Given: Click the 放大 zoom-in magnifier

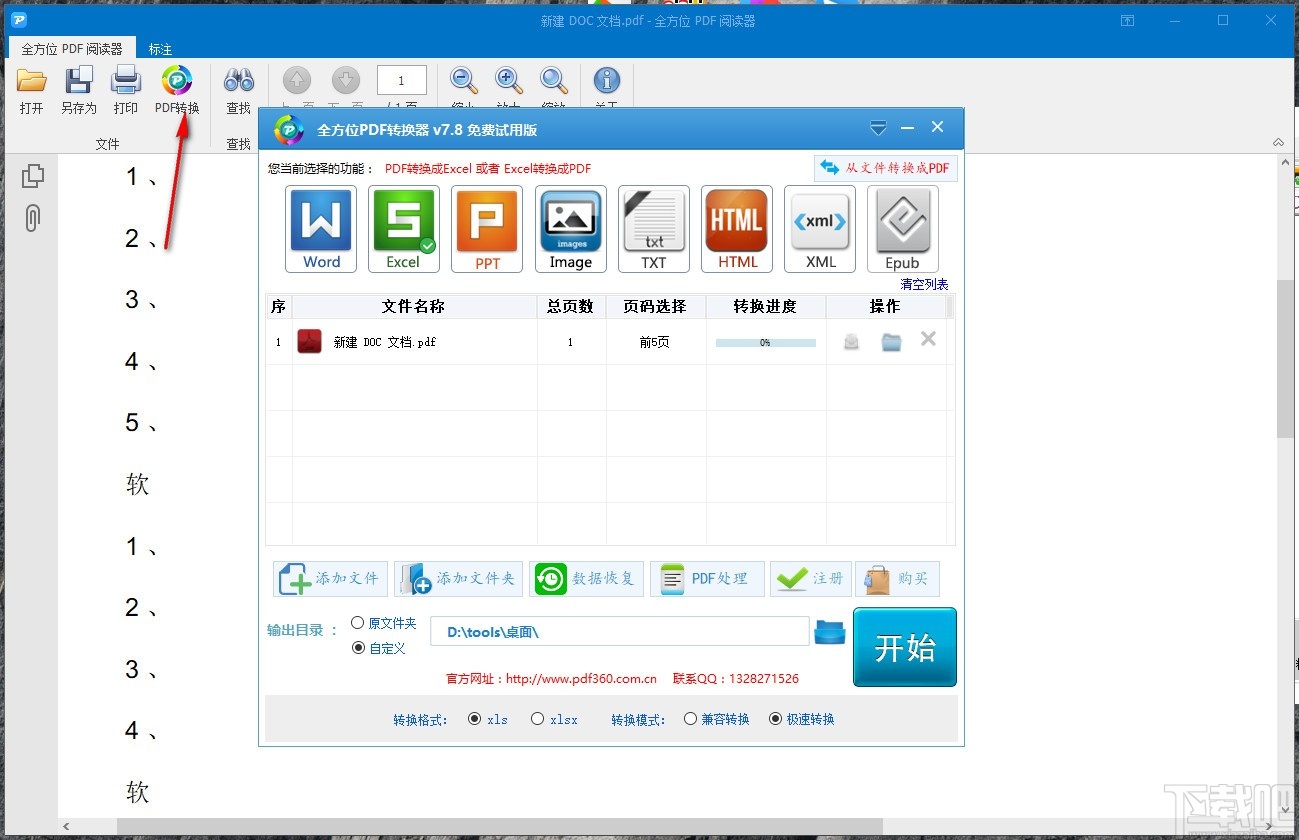Looking at the screenshot, I should tap(509, 81).
